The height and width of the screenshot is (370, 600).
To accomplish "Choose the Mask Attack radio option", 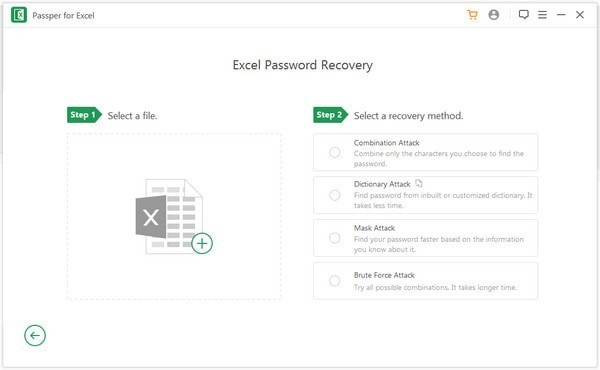I will [334, 238].
